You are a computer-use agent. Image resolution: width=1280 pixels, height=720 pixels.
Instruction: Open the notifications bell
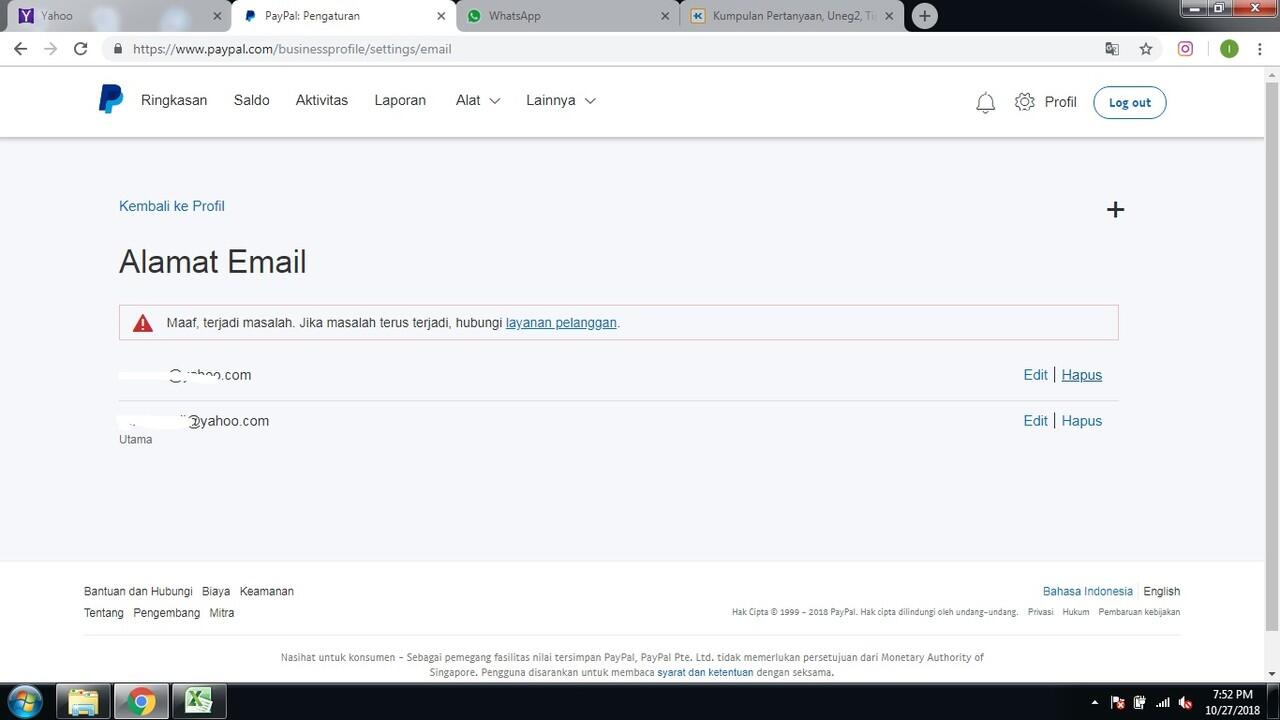pyautogui.click(x=985, y=102)
